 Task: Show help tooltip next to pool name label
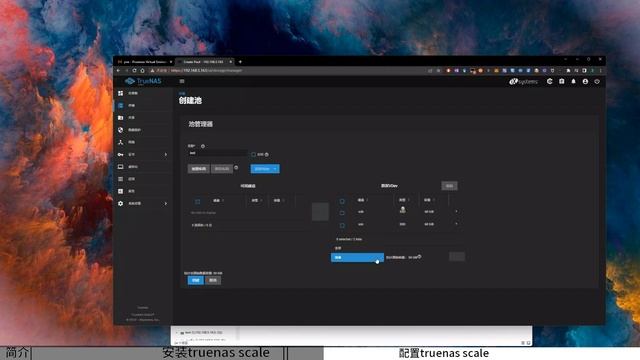coord(203,146)
